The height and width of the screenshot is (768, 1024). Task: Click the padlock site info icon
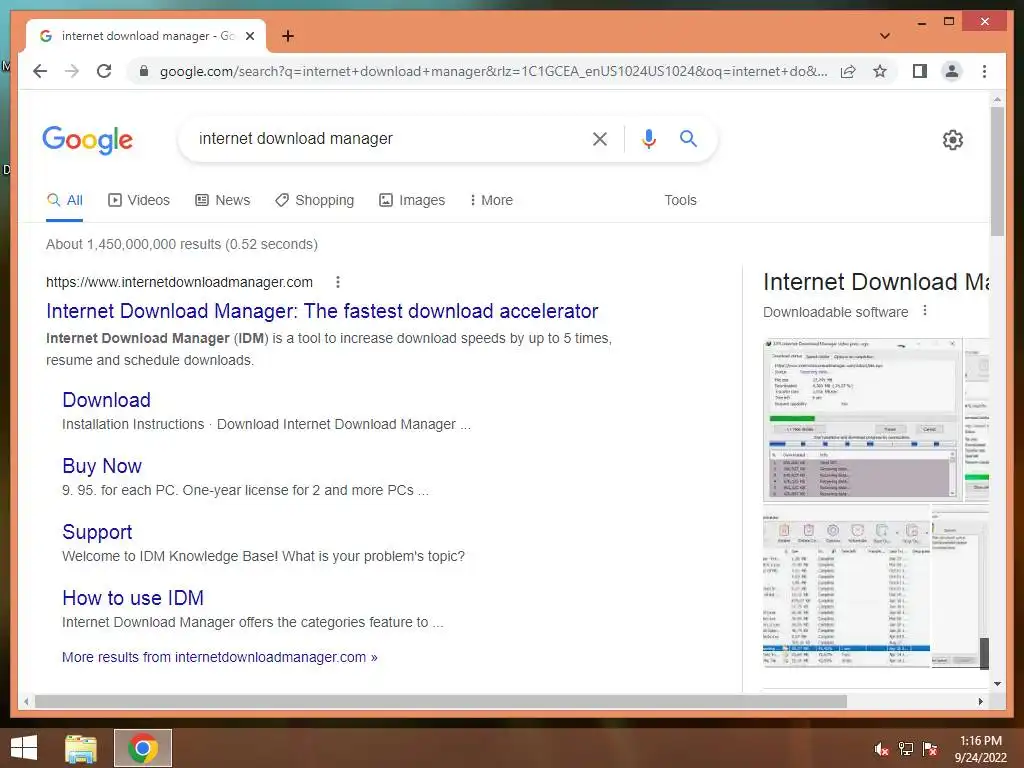point(144,71)
